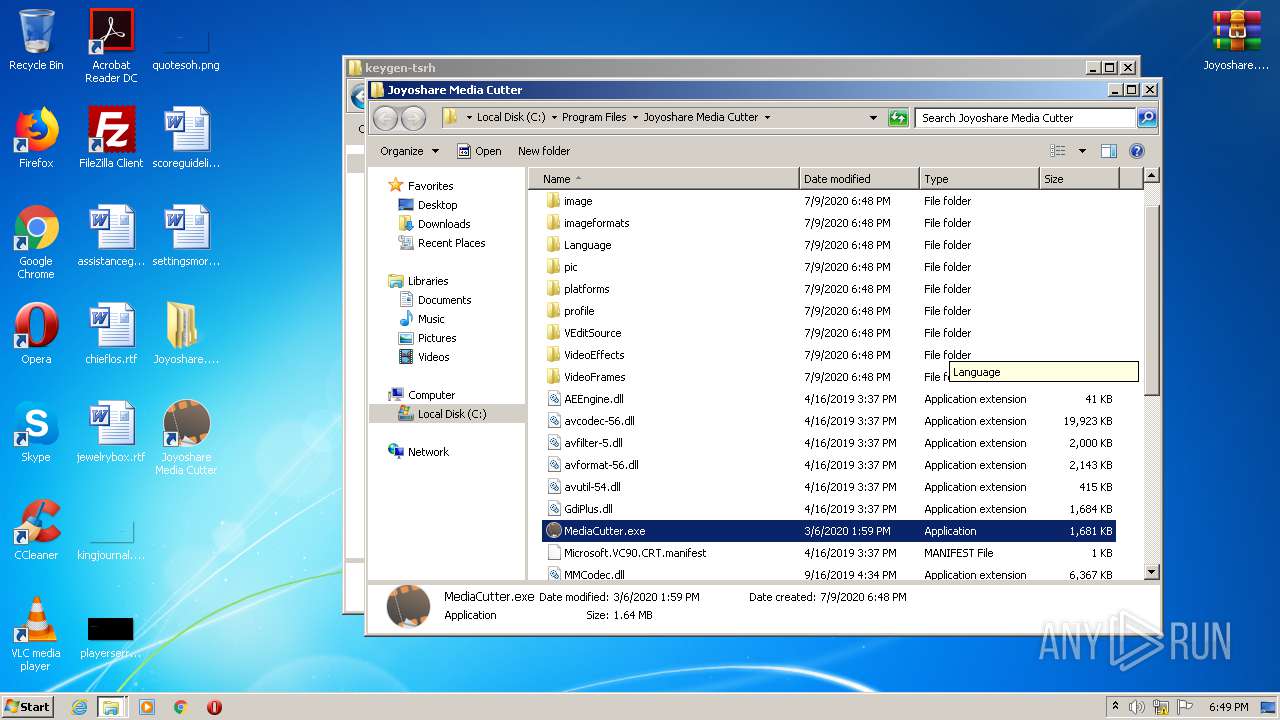Go forward in Explorer navigation
The image size is (1280, 720).
412,118
